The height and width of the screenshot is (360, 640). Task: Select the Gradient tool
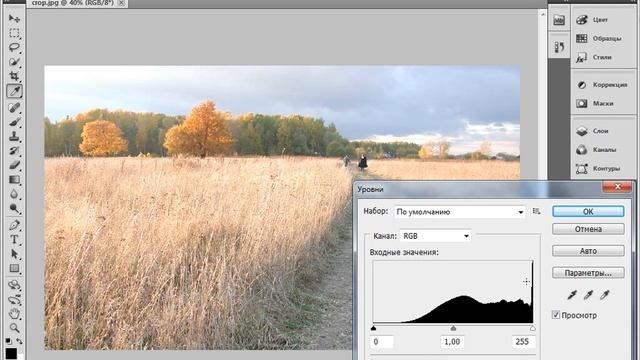coord(14,179)
